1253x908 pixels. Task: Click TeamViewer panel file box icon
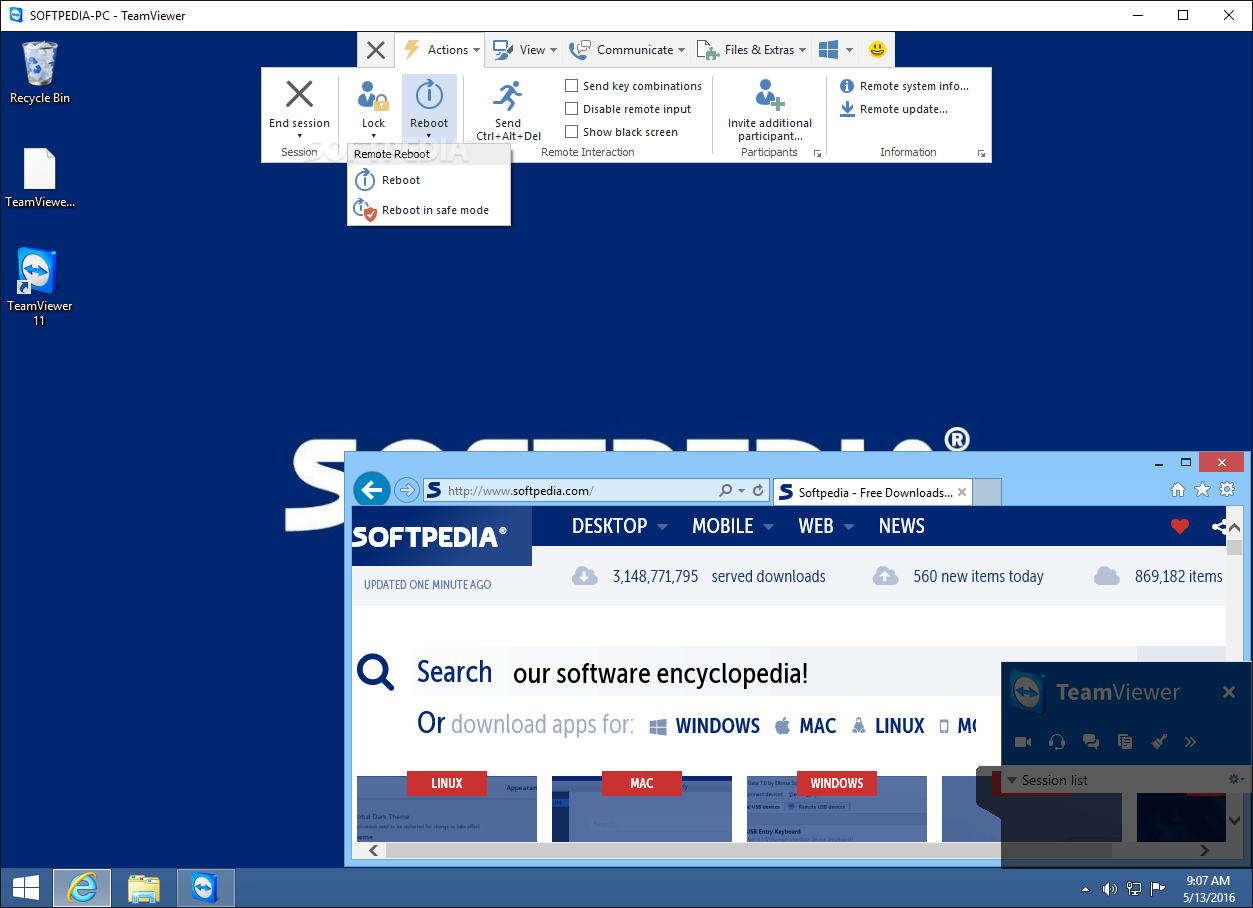[x=1125, y=742]
